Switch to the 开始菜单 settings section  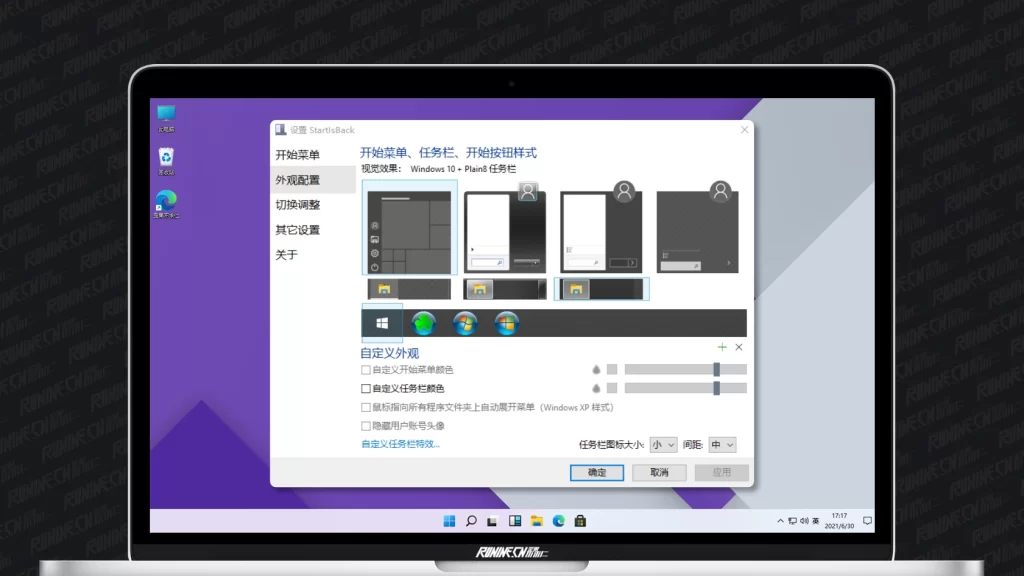tap(298, 155)
